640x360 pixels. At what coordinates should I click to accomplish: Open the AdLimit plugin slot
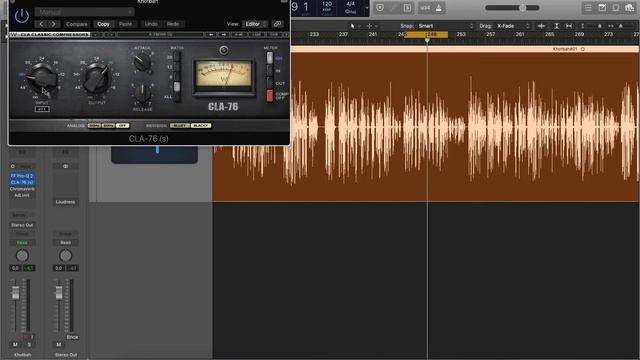[x=22, y=196]
